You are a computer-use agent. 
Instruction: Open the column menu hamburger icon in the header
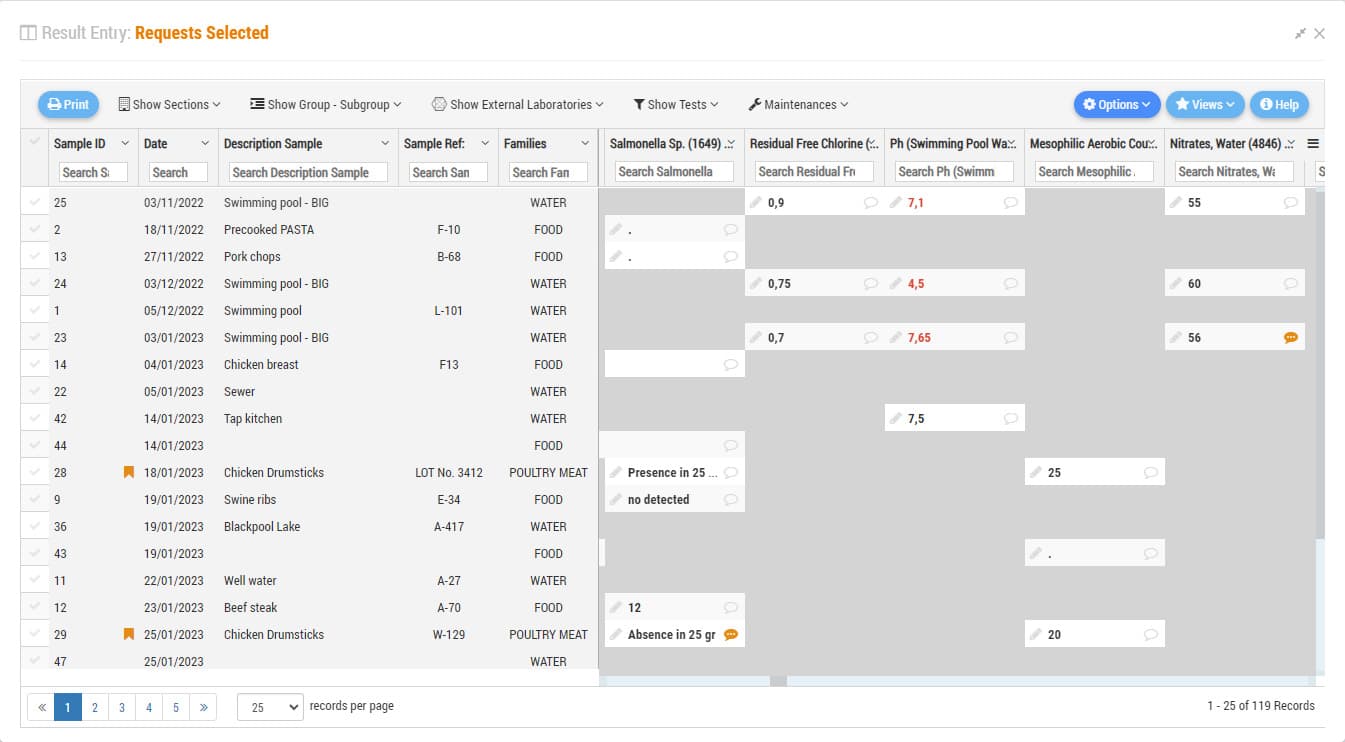tap(1313, 144)
